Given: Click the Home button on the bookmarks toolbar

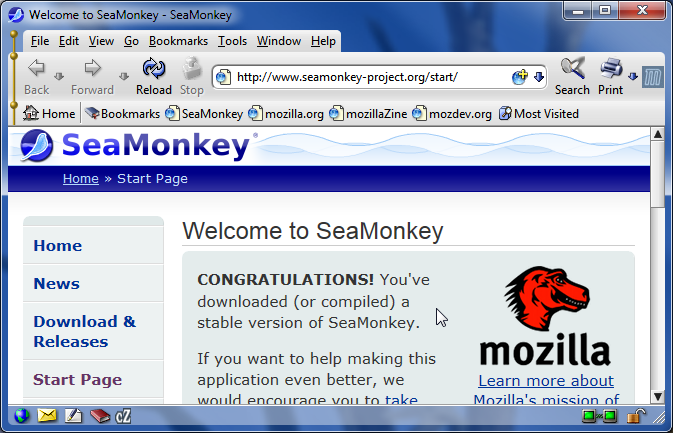Looking at the screenshot, I should 49,114.
